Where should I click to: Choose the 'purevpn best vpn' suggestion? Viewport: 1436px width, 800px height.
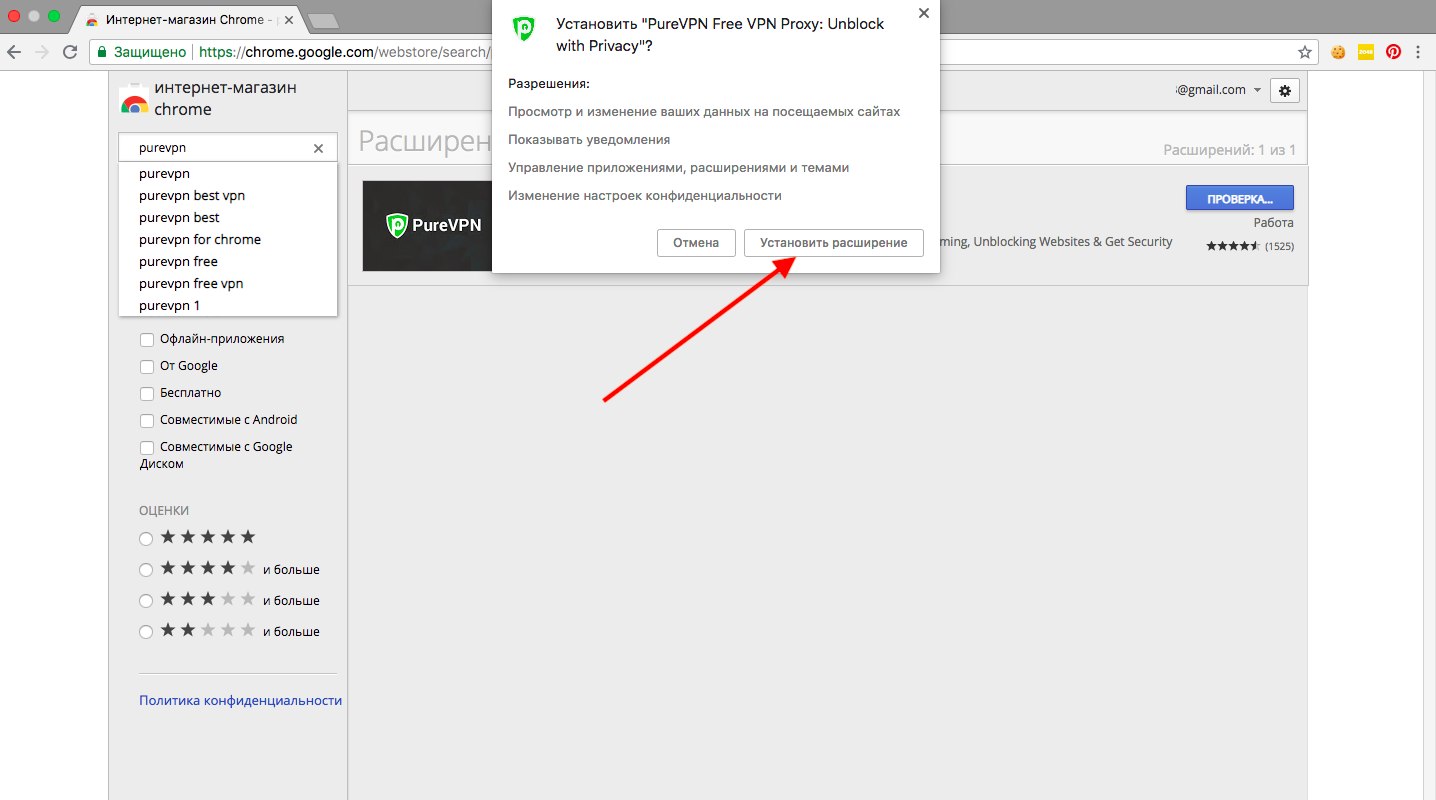228,195
